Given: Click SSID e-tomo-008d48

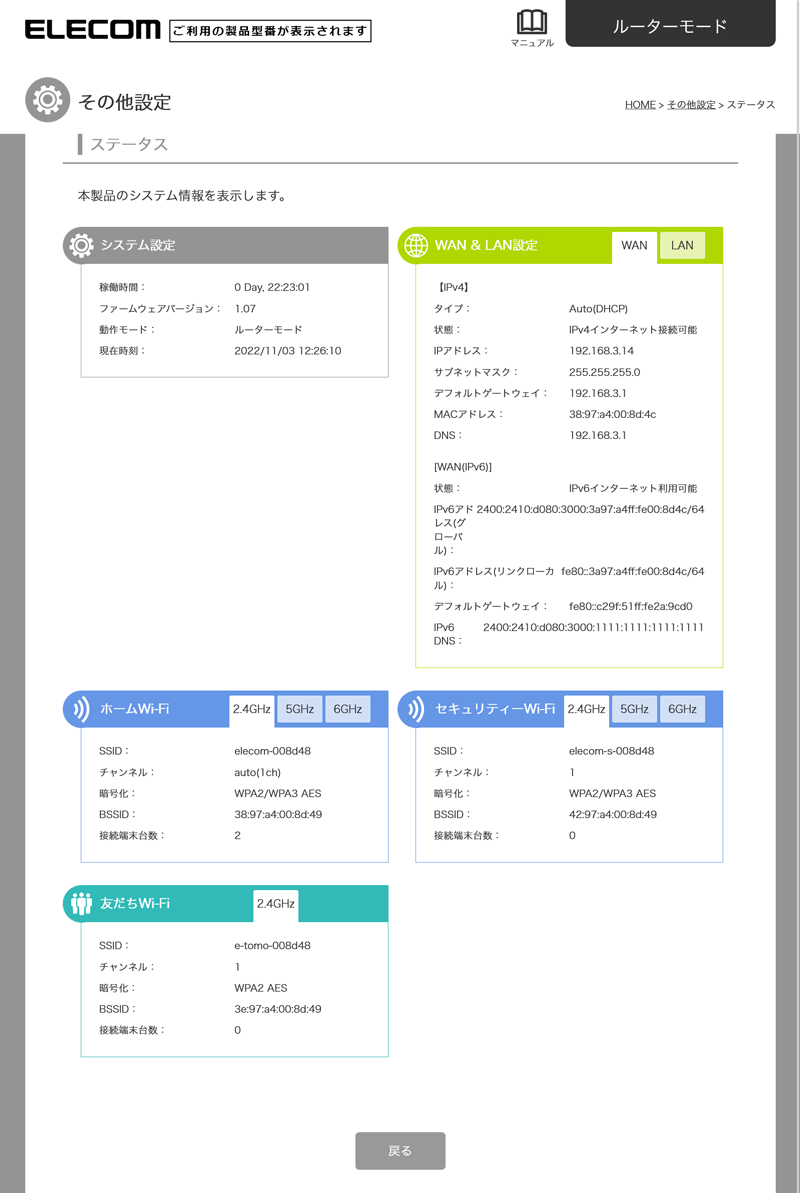Looking at the screenshot, I should pos(273,946).
